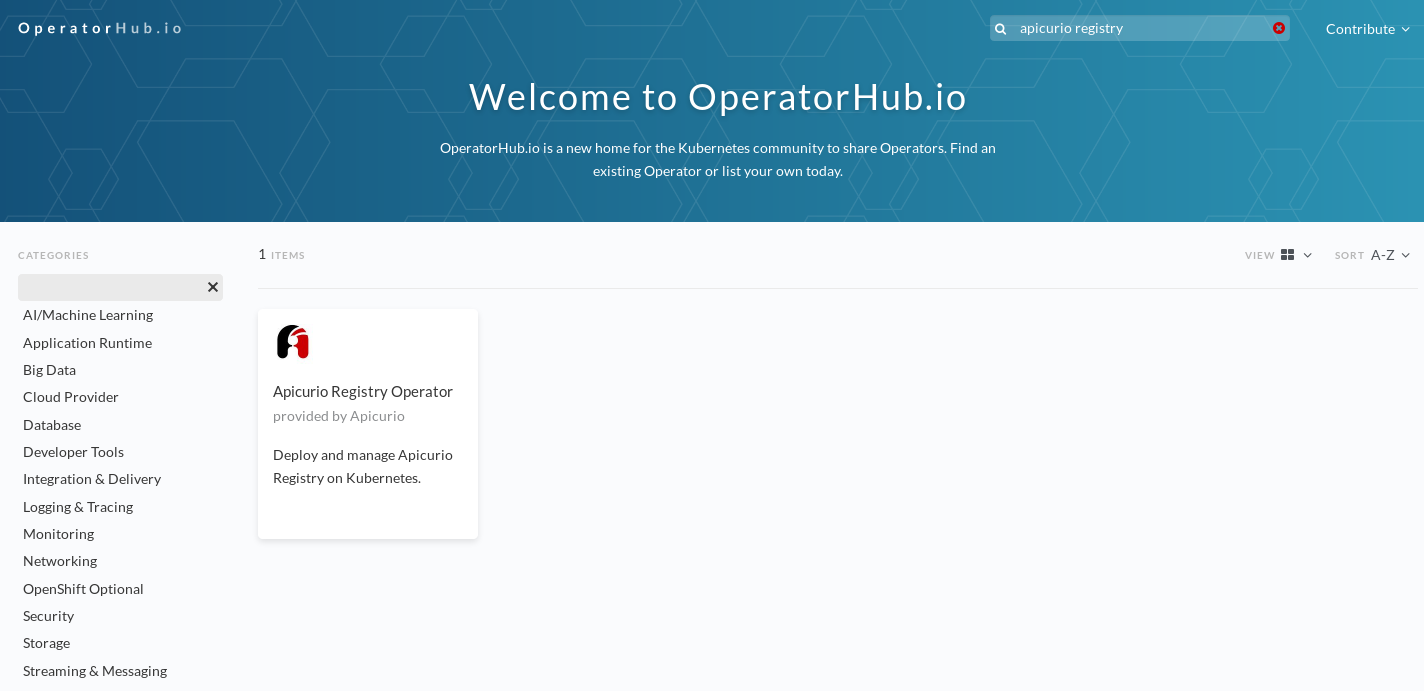This screenshot has height=691, width=1424.
Task: Select the Networking category
Action: pos(59,560)
